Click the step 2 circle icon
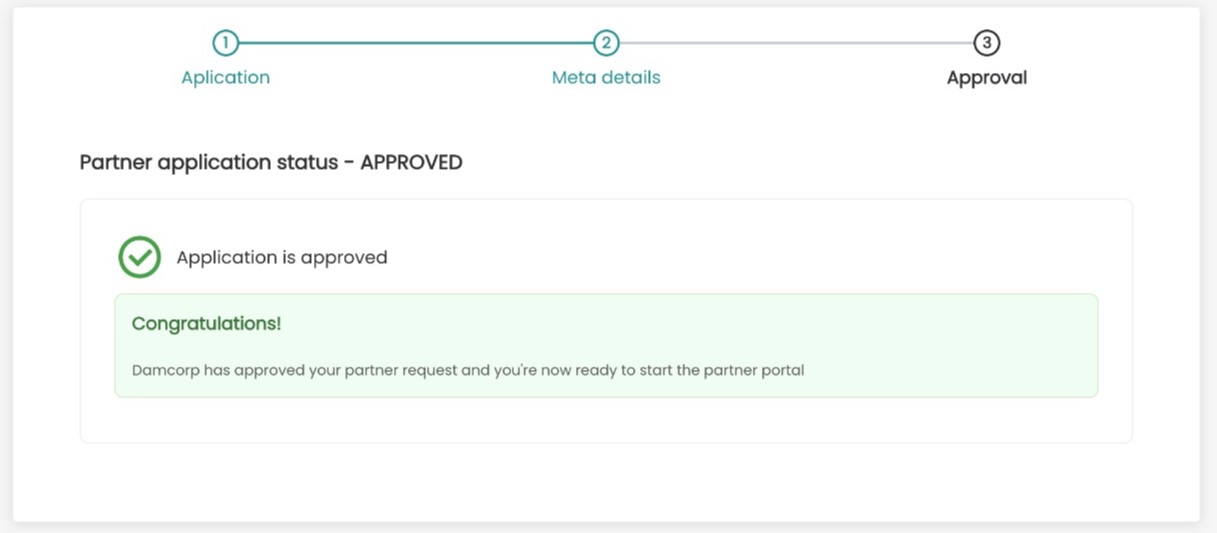1217x533 pixels. (606, 43)
